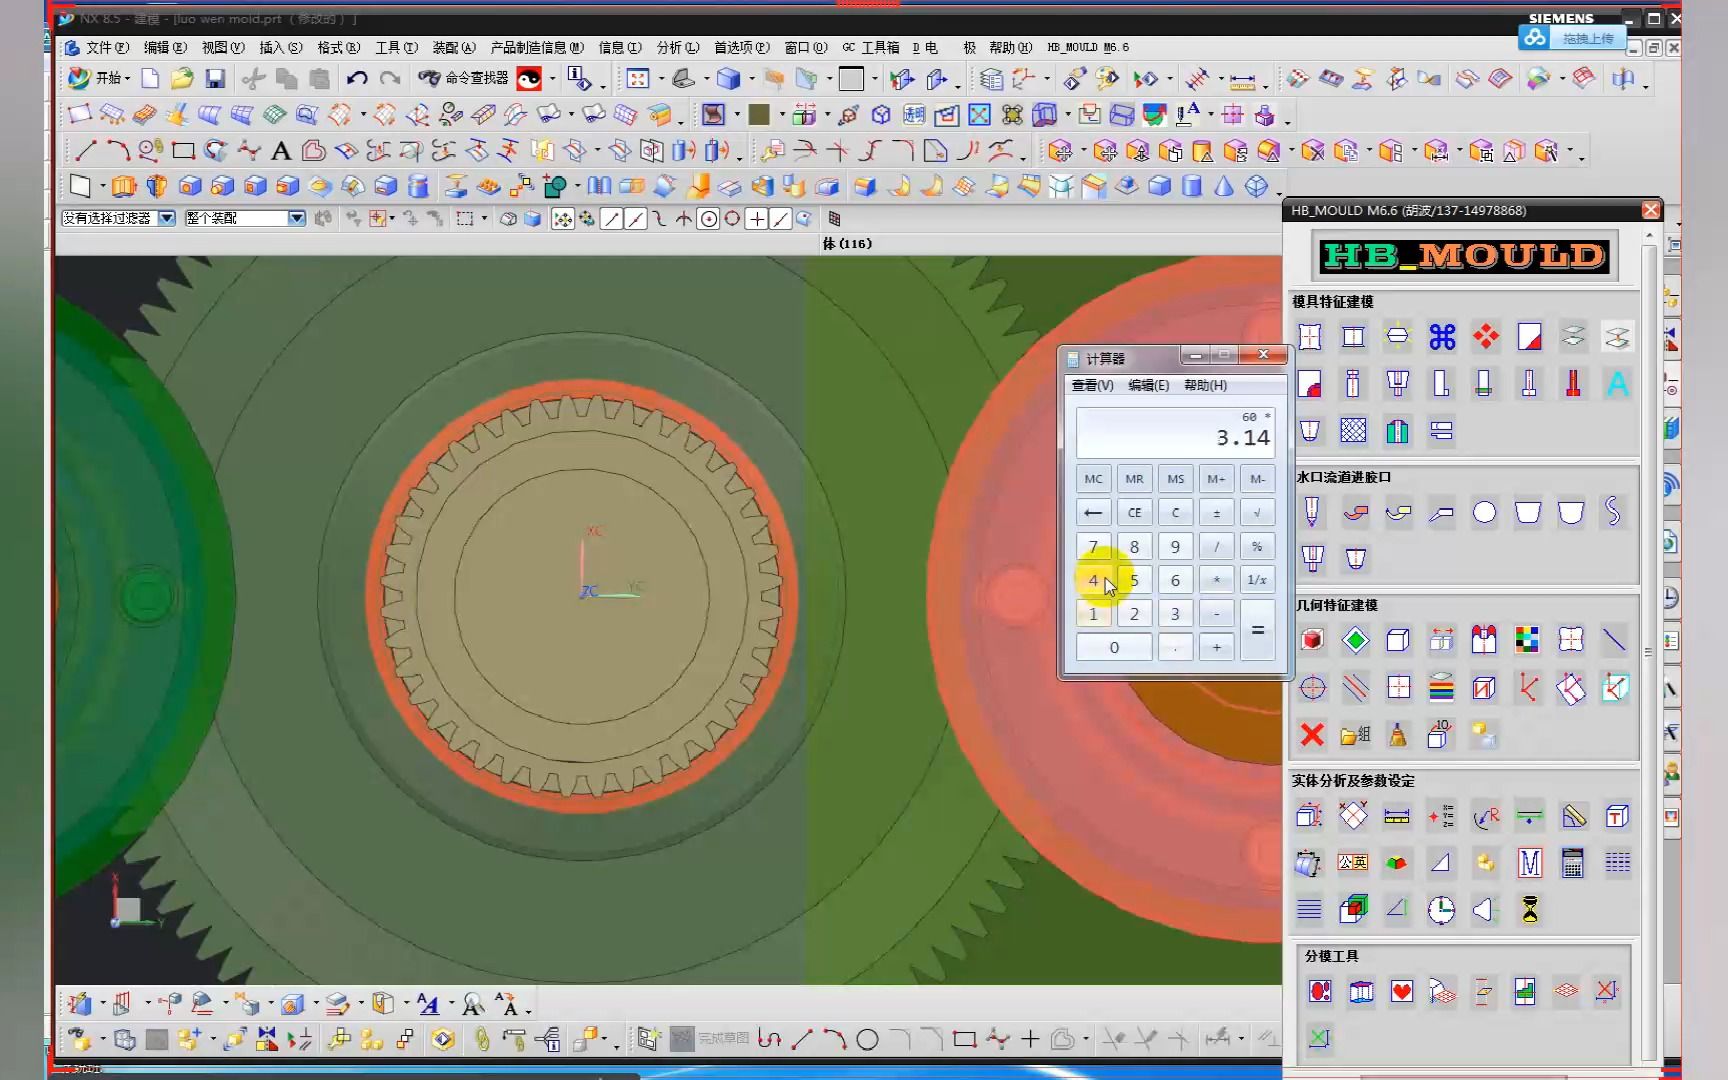Open the selection filter dropdown
Image resolution: width=1728 pixels, height=1080 pixels.
click(x=167, y=218)
